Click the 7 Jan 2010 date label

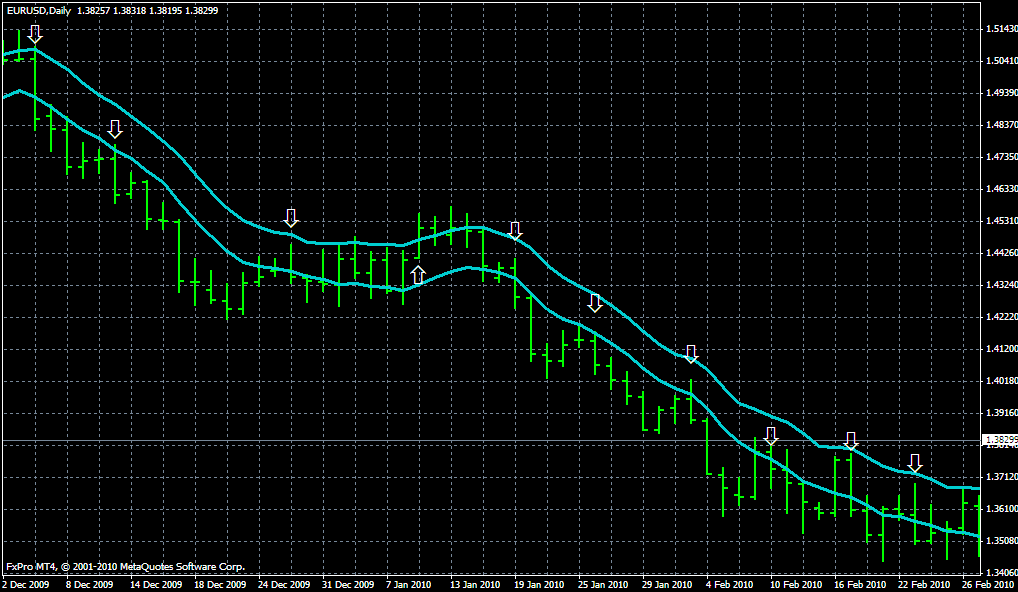click(408, 584)
